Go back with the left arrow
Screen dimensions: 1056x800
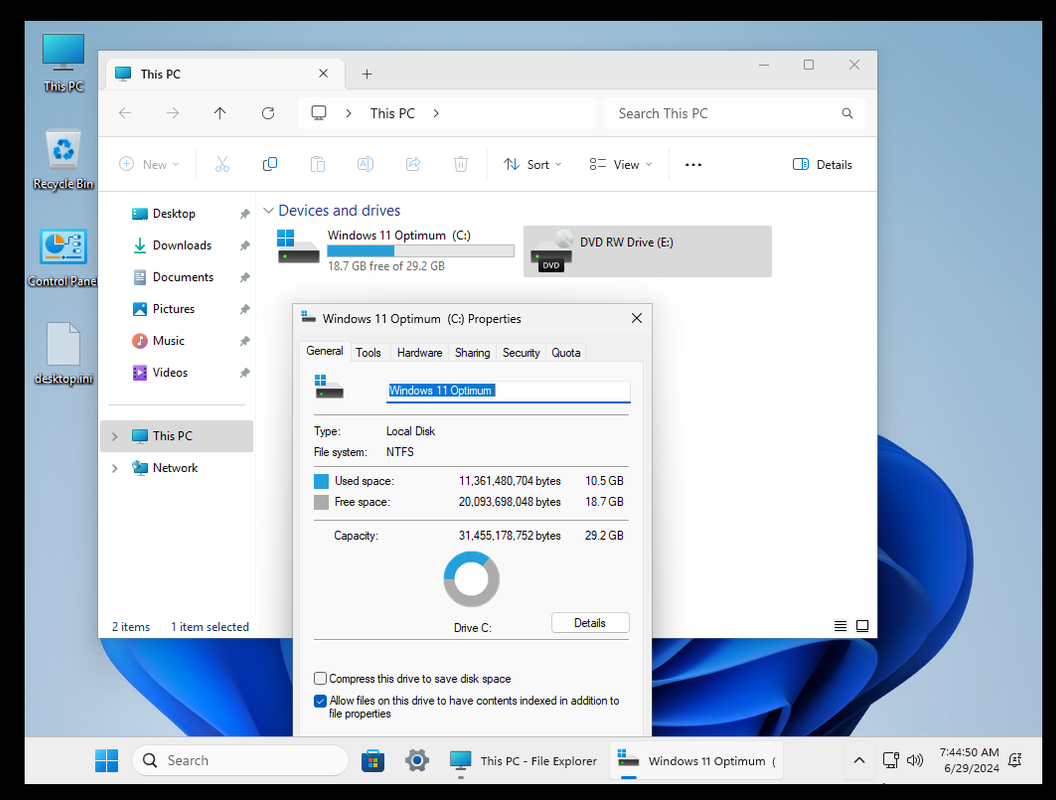tap(125, 113)
